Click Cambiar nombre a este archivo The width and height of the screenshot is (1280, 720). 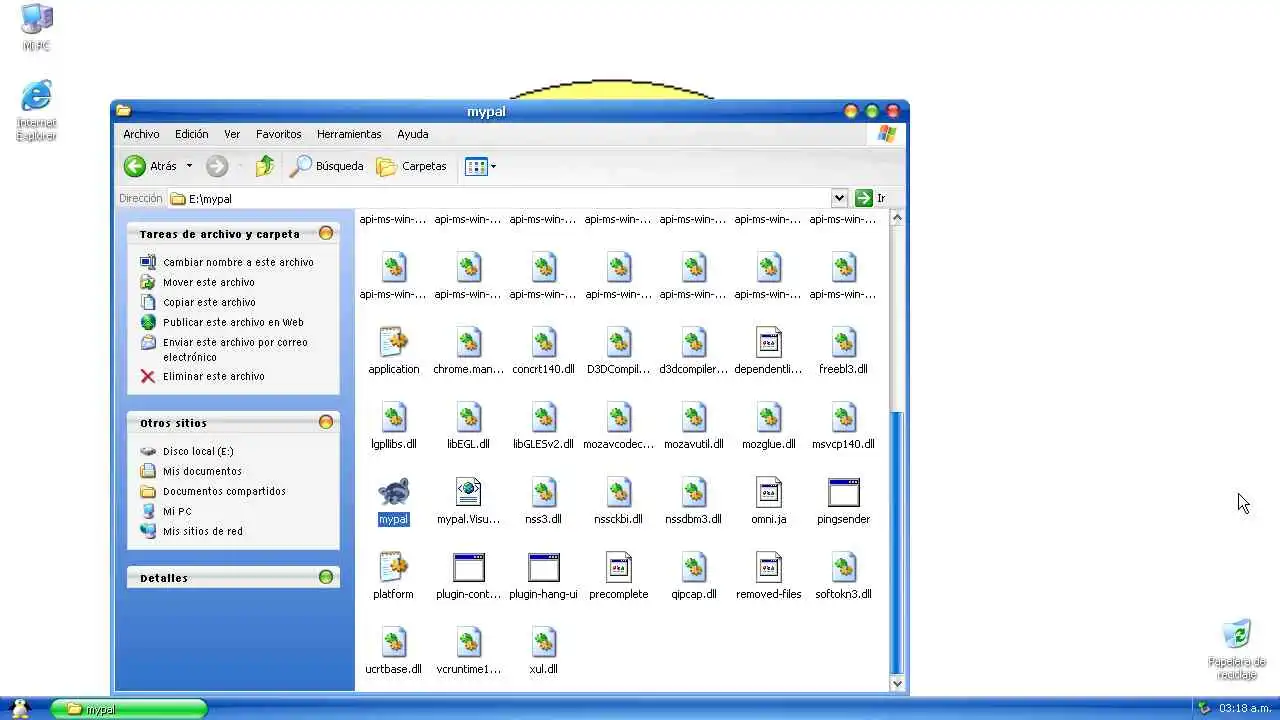pyautogui.click(x=238, y=262)
